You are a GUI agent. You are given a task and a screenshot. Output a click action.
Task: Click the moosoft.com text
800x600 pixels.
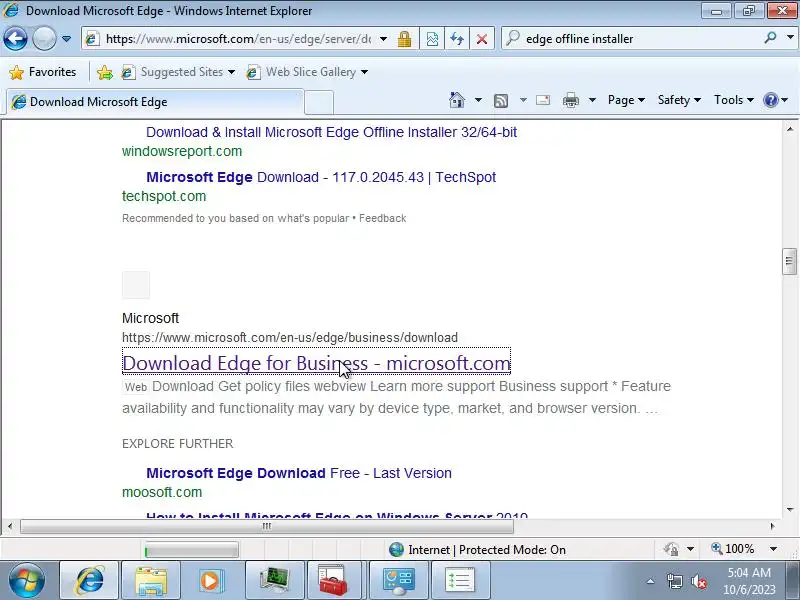tap(162, 492)
